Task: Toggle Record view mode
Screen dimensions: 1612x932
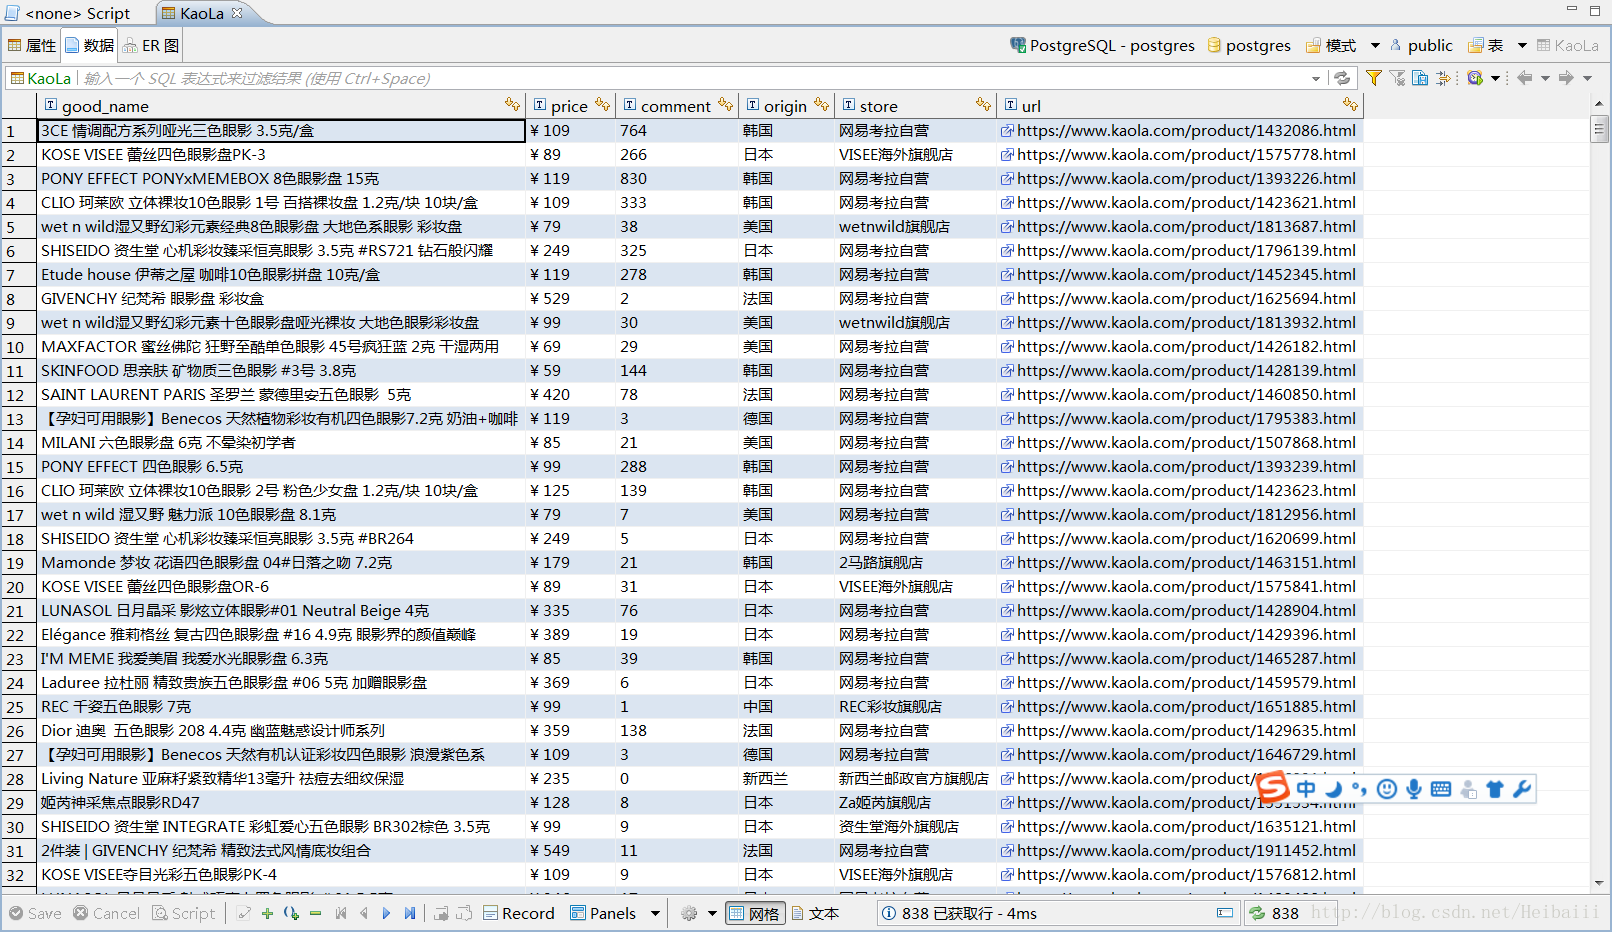Action: pyautogui.click(x=519, y=913)
